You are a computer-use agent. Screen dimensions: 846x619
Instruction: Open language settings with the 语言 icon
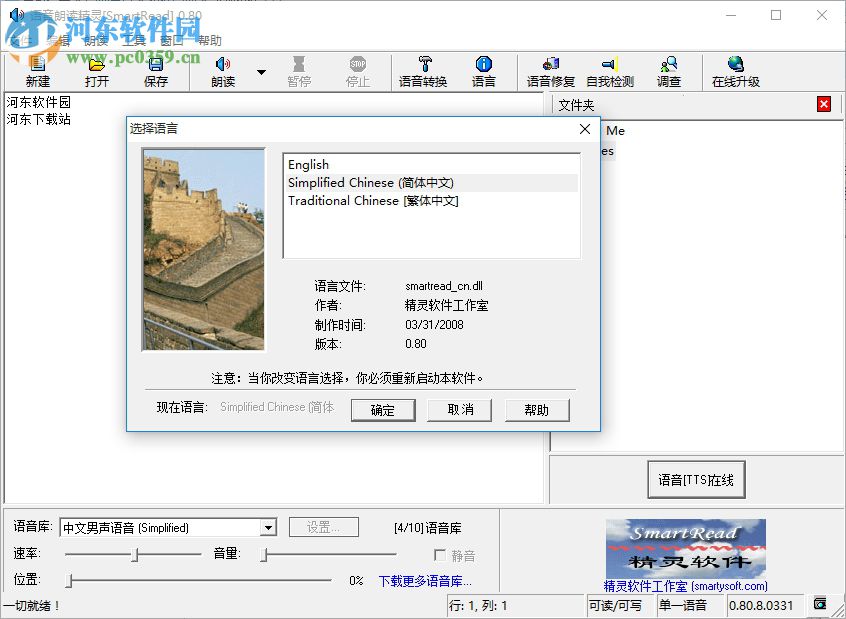pyautogui.click(x=484, y=72)
